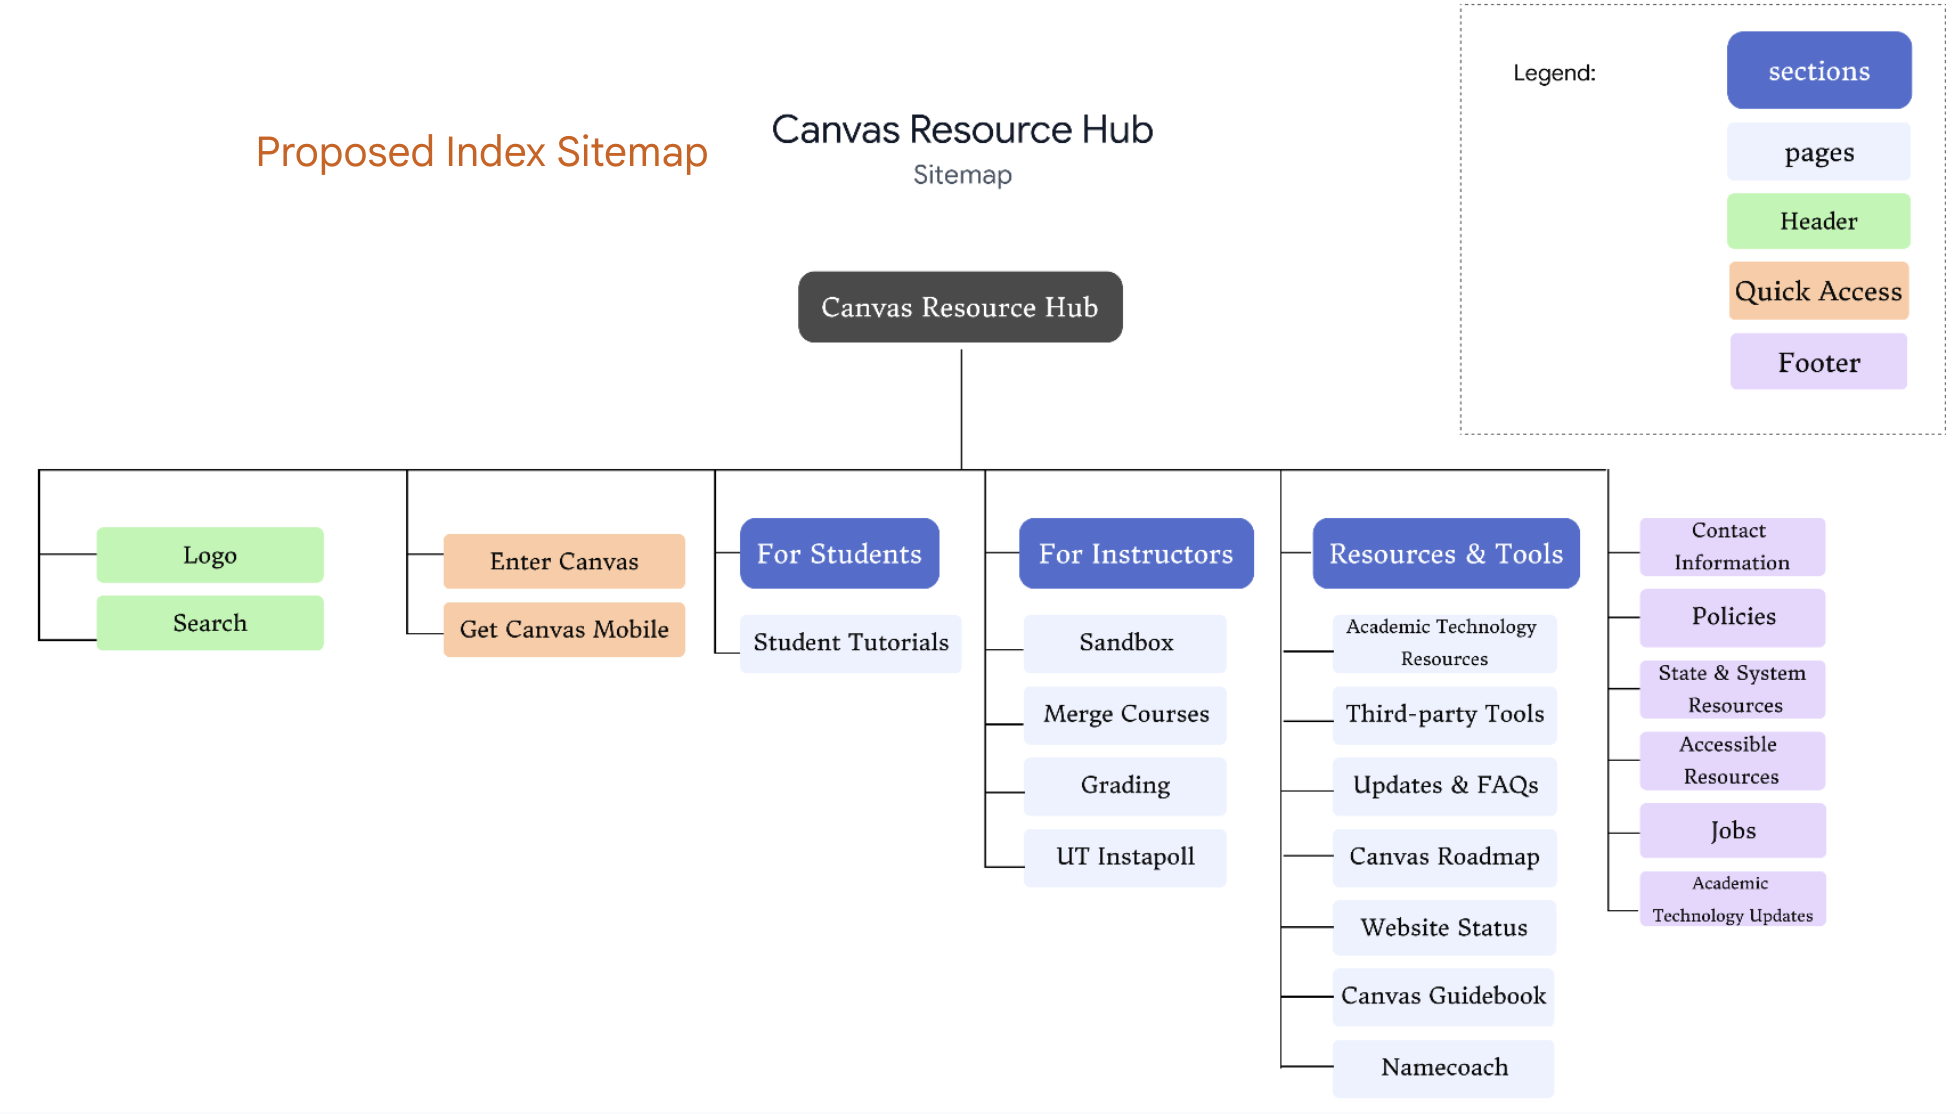
Task: Click the Get Canvas Mobile box
Action: 564,629
